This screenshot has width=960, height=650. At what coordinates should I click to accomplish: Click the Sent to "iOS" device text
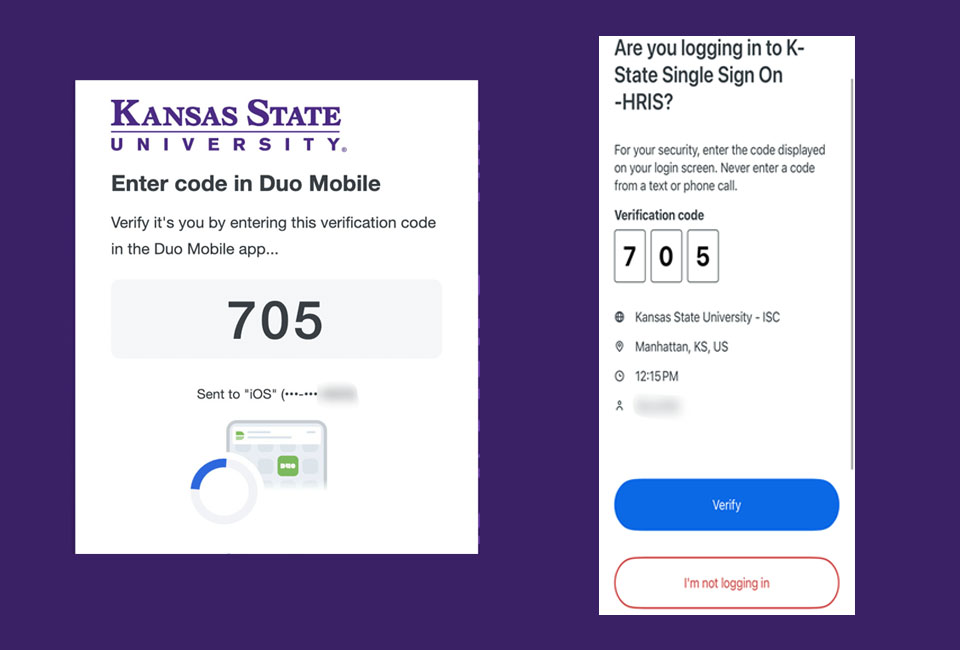coord(276,394)
